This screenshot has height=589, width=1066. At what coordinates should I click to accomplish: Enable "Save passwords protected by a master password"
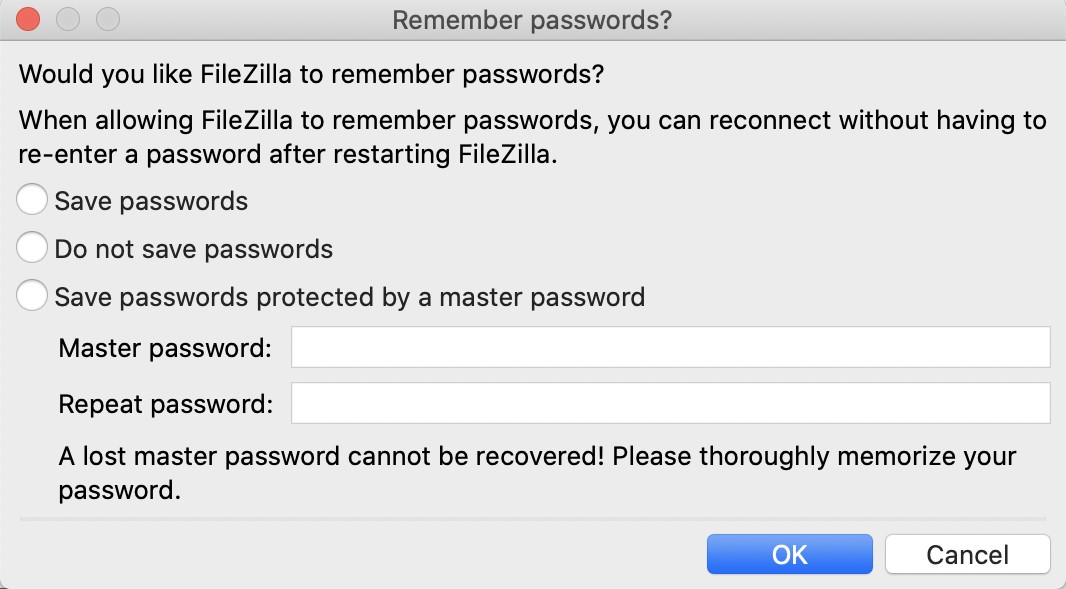click(x=31, y=295)
